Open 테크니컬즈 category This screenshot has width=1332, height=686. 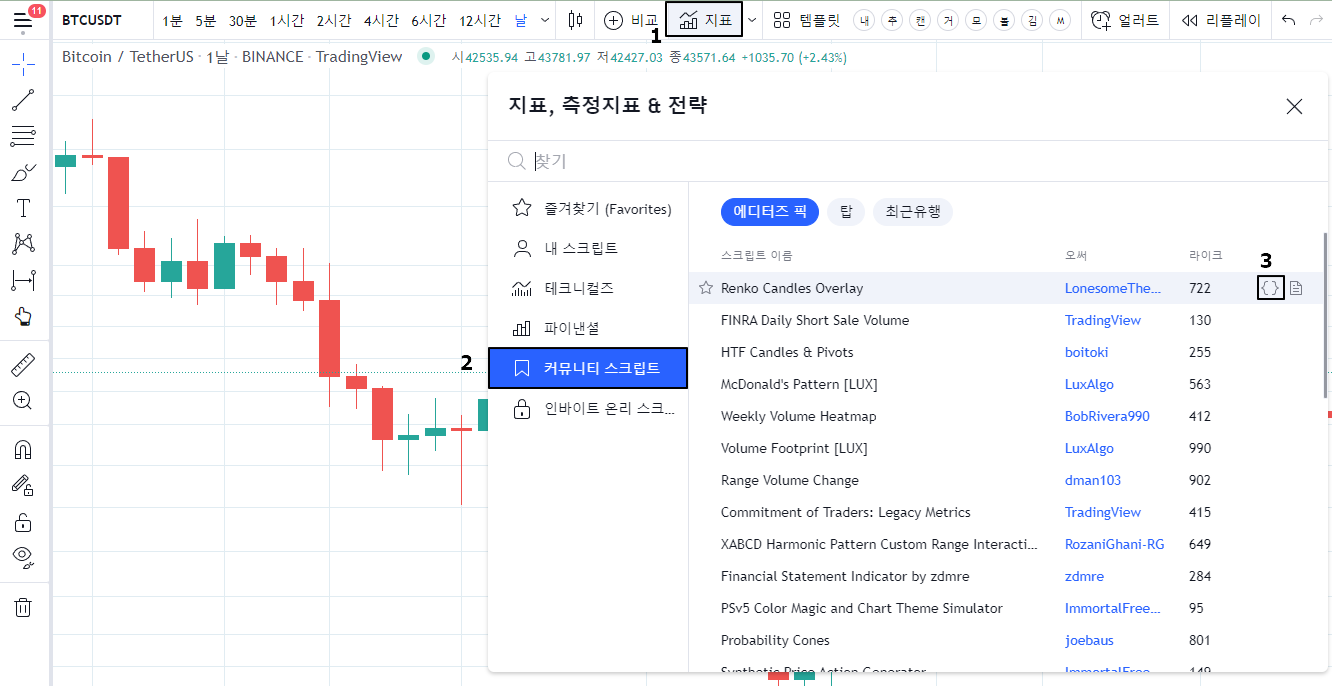pos(588,288)
